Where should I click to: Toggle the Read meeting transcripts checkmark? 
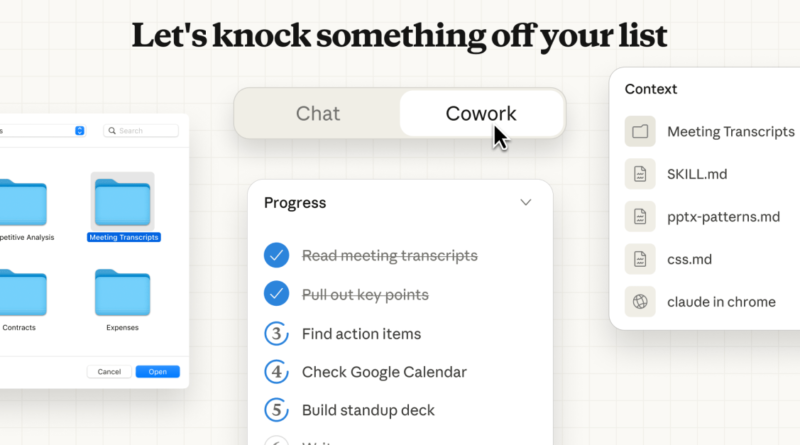click(277, 256)
